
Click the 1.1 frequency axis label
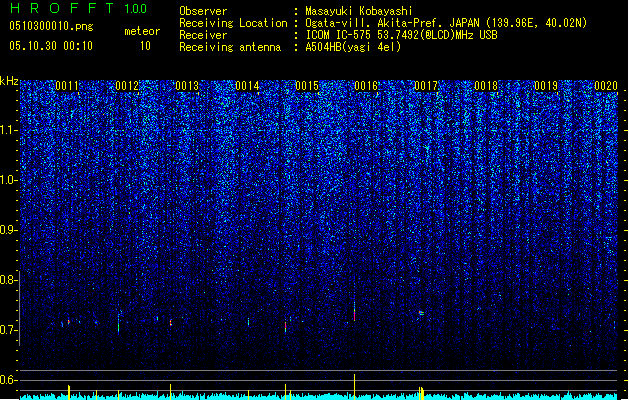click(8, 130)
